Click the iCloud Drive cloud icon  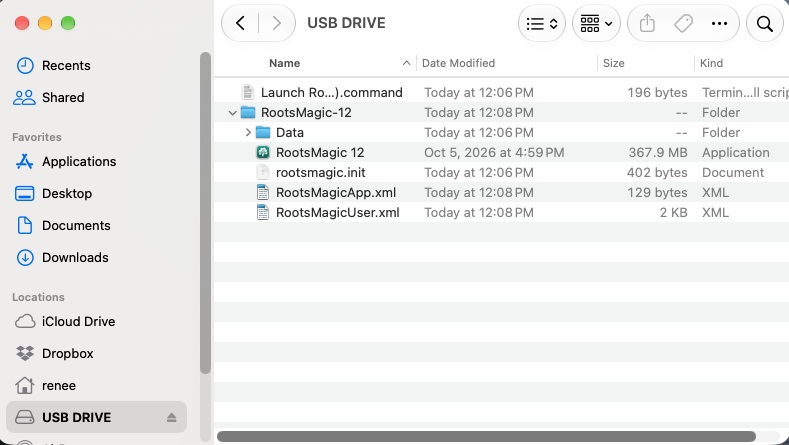[25, 321]
